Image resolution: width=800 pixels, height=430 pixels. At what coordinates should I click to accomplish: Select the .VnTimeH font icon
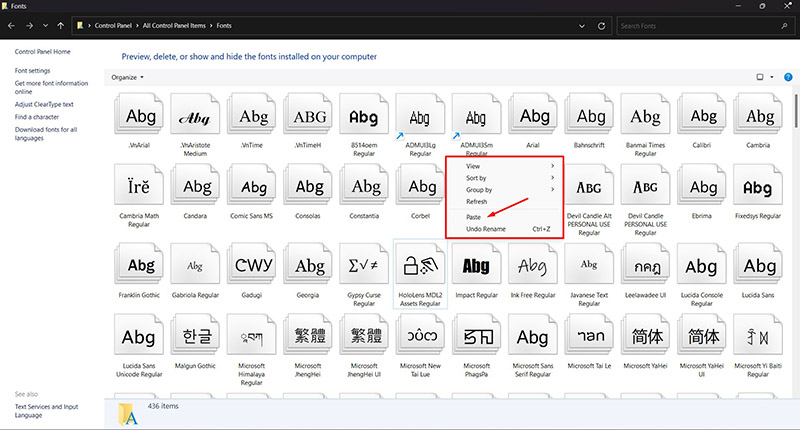[308, 114]
